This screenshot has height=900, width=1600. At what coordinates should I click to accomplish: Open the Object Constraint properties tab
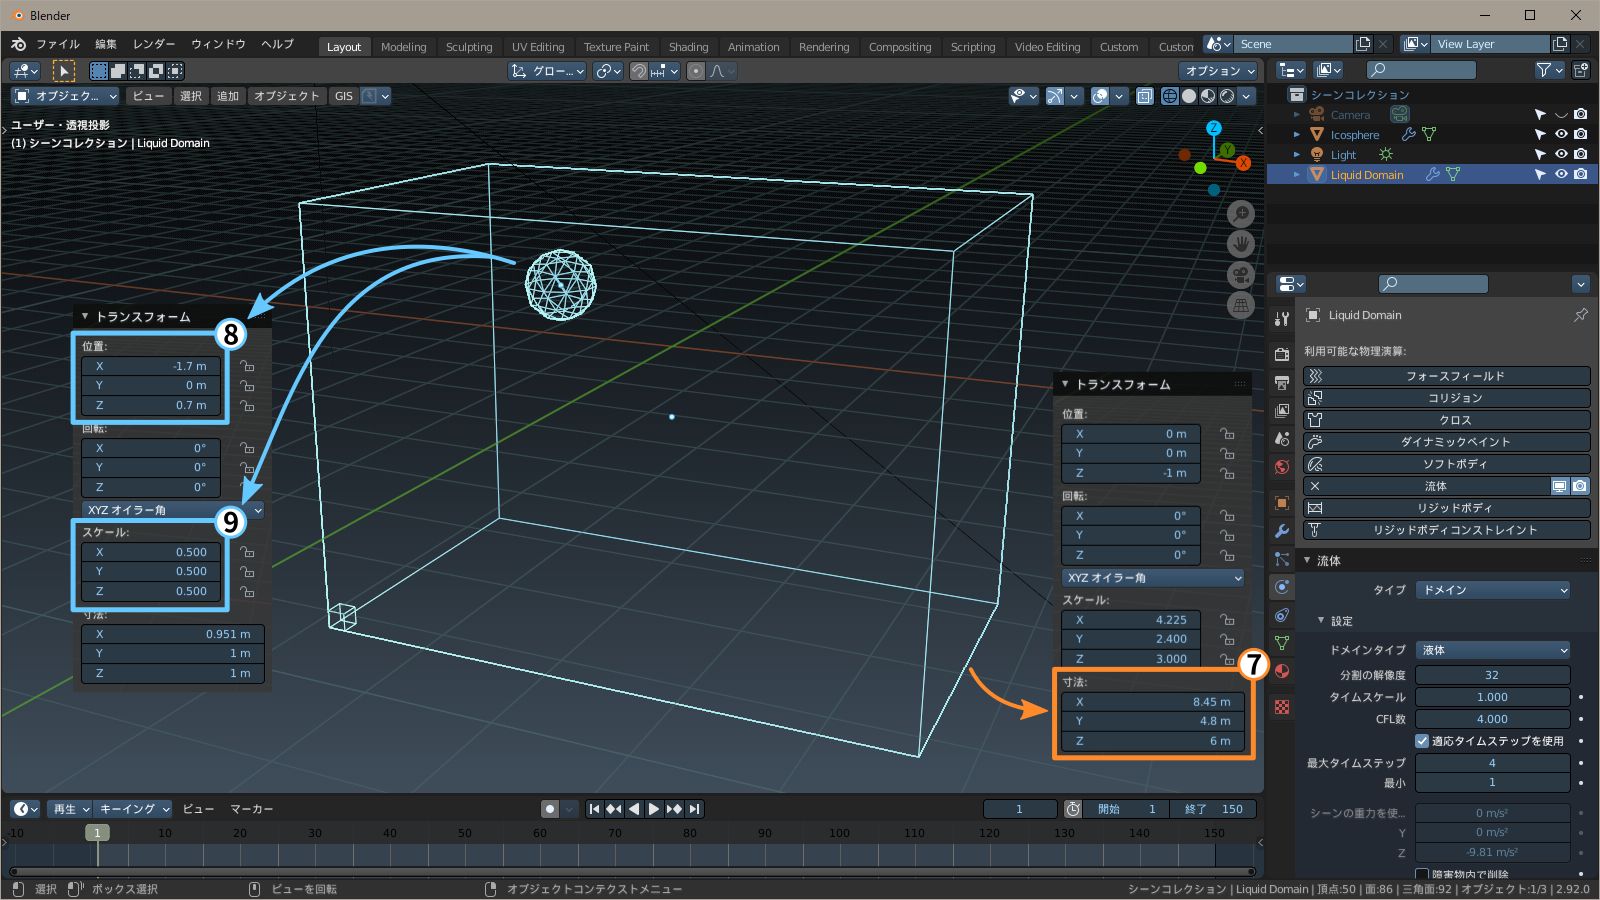coord(1282,615)
